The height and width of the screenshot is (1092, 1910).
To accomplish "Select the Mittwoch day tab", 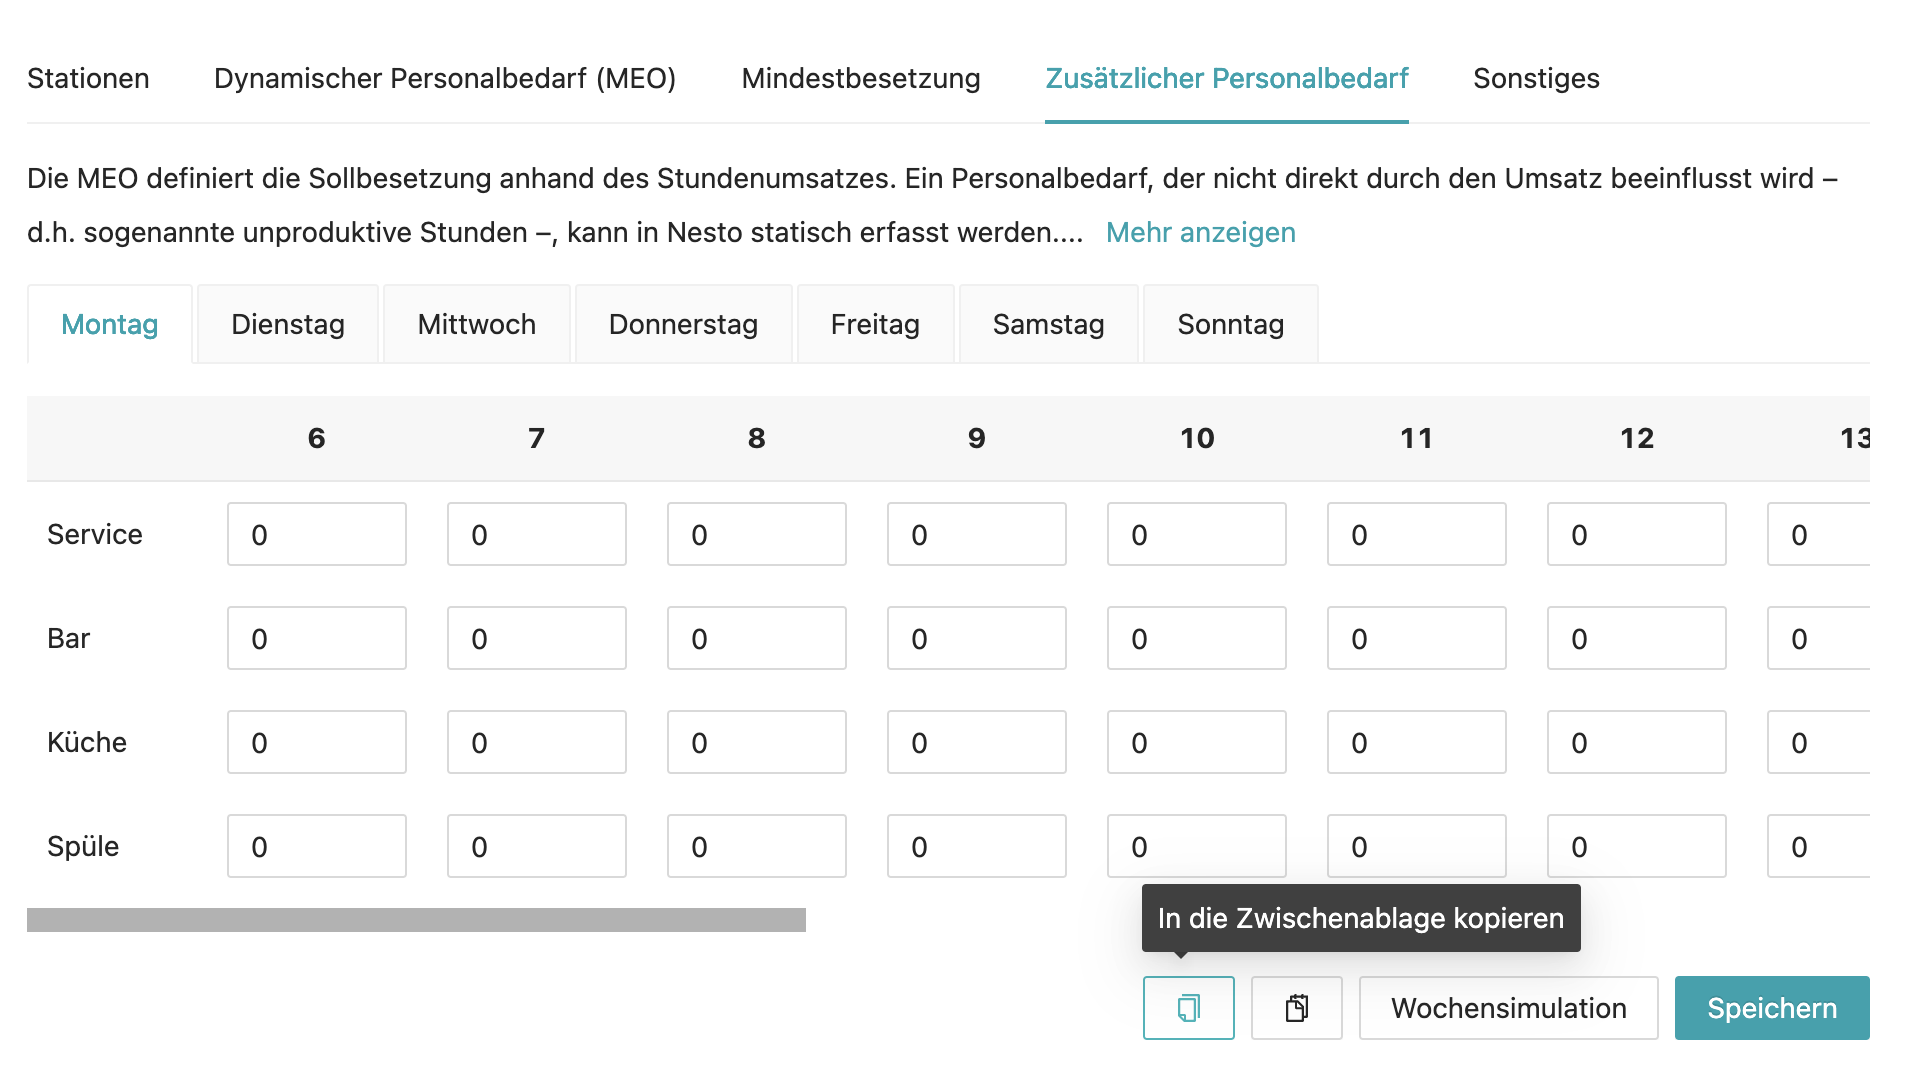I will 477,325.
